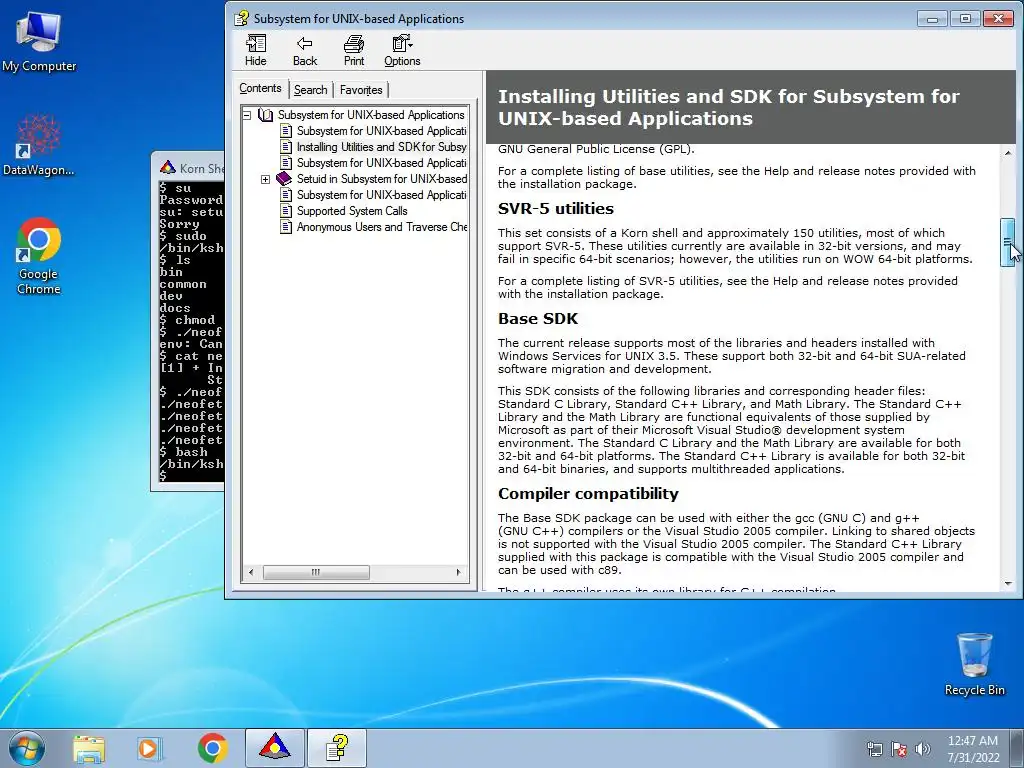Click page icon beside Supported System Calls
The image size is (1024, 768).
(x=285, y=211)
